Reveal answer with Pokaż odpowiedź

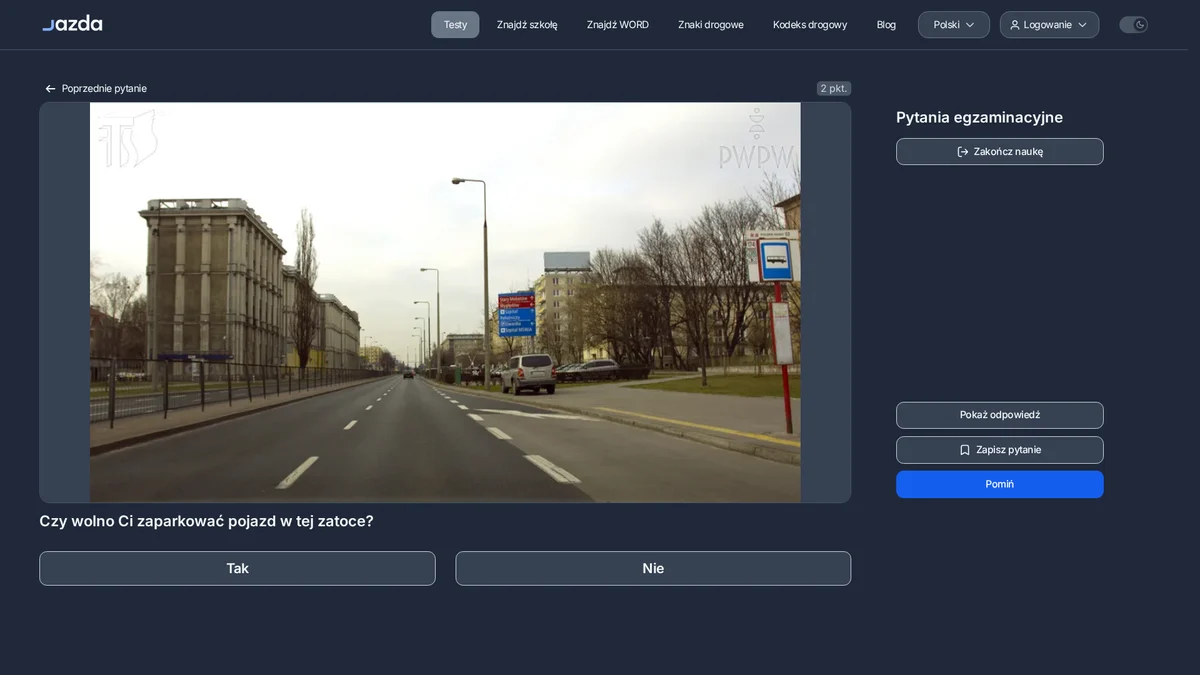pyautogui.click(x=1000, y=415)
